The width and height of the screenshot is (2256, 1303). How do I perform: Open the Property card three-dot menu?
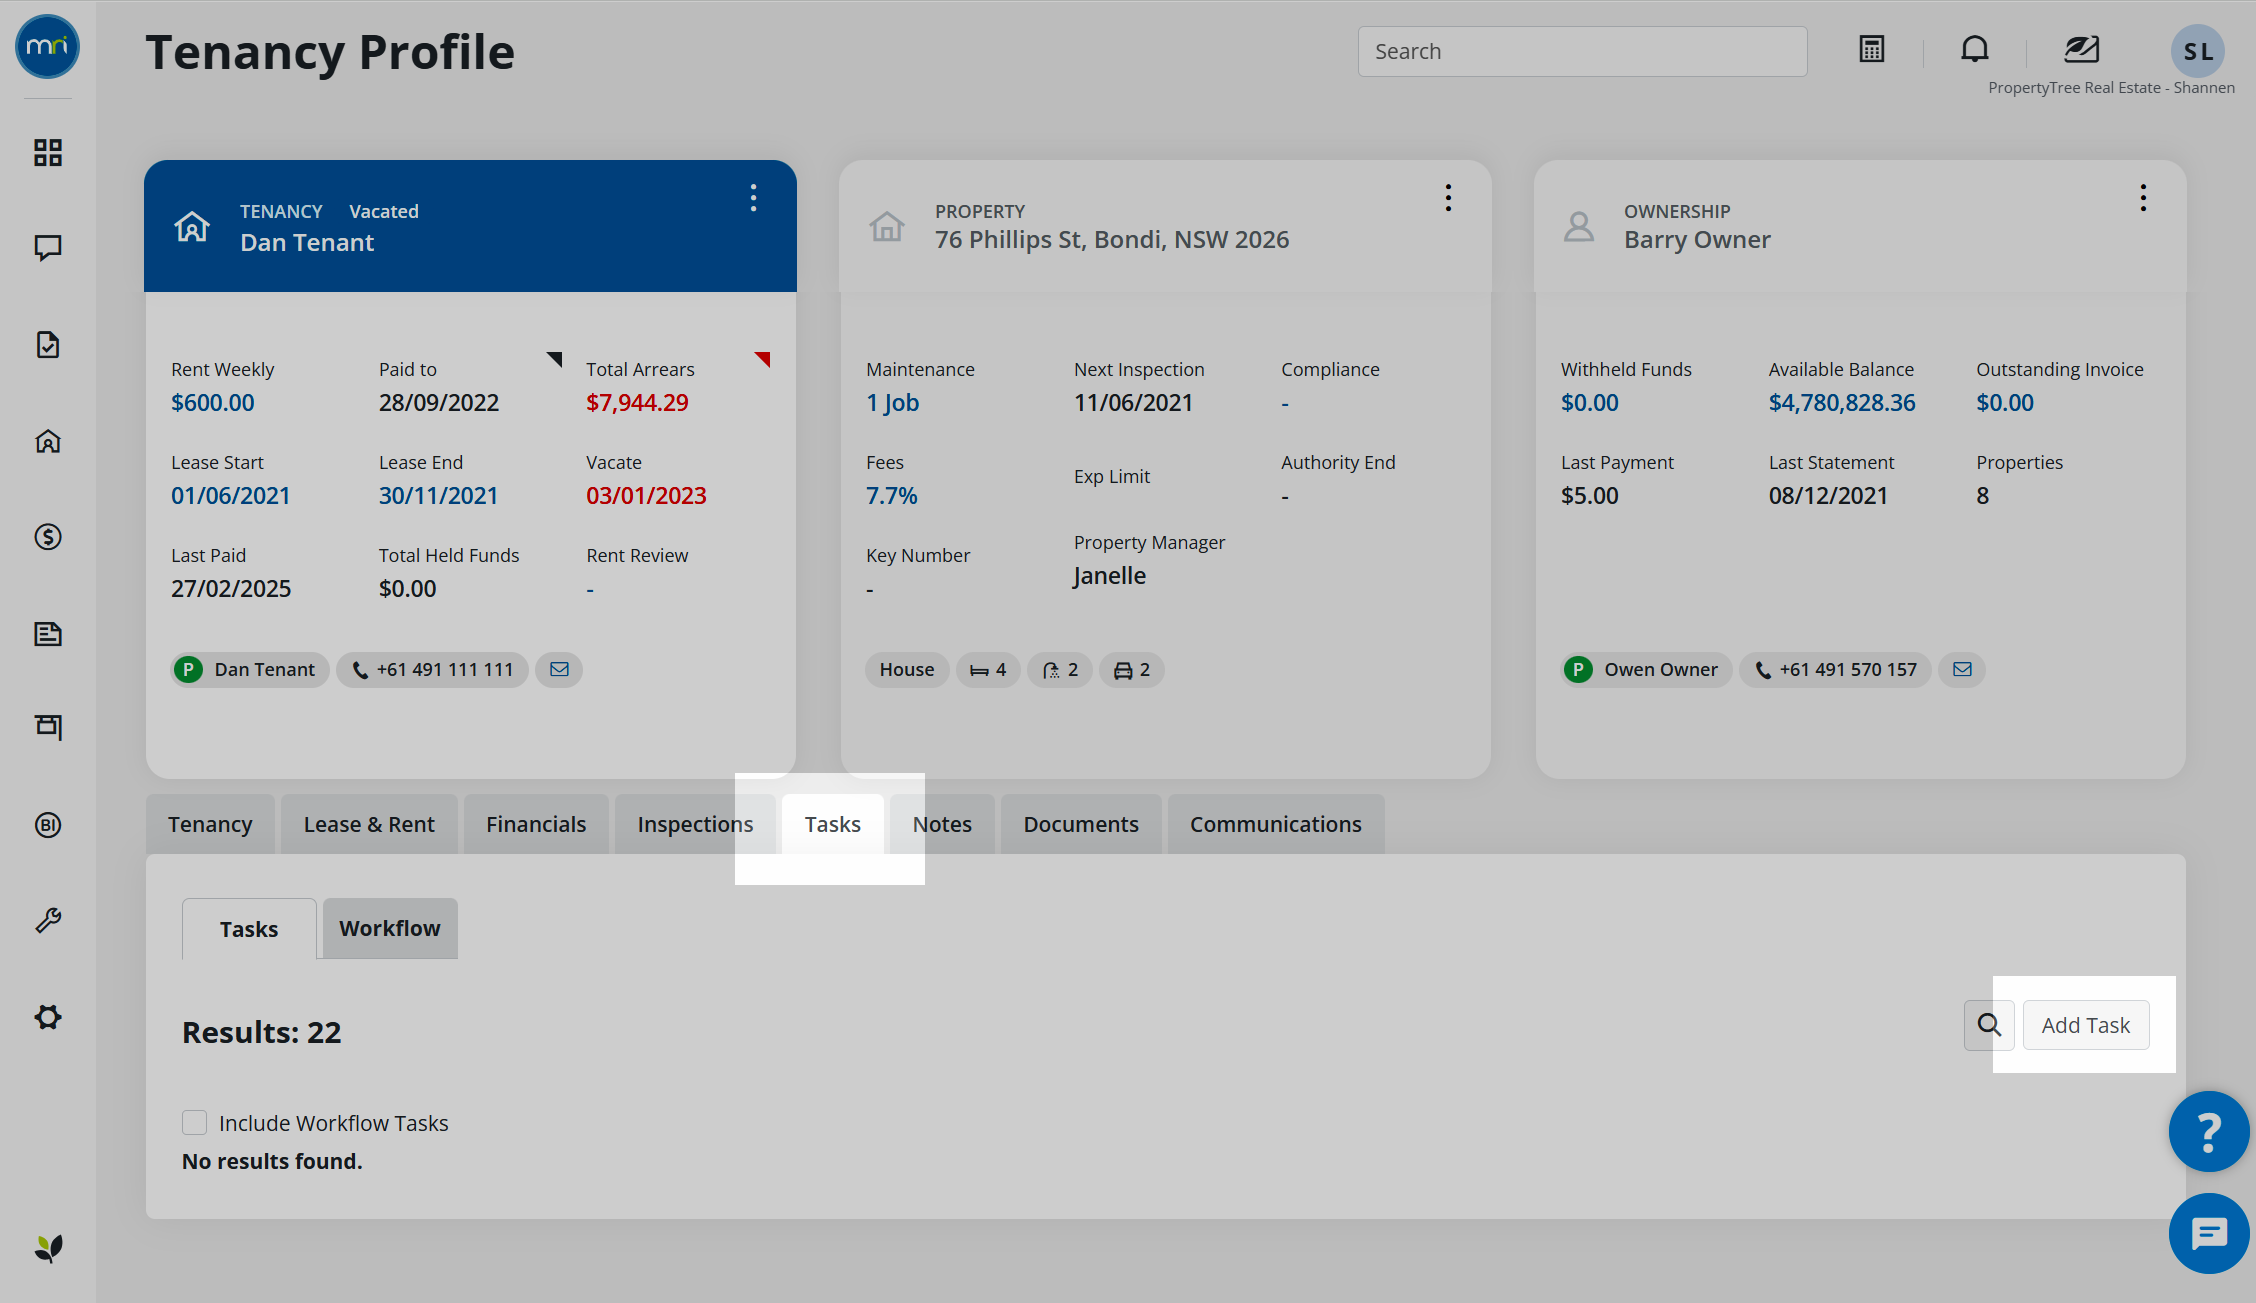(1448, 198)
